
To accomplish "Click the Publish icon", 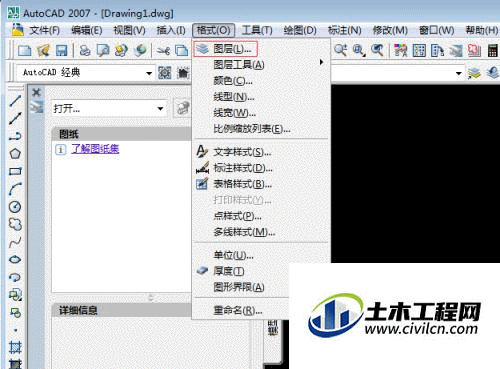I will (121, 51).
